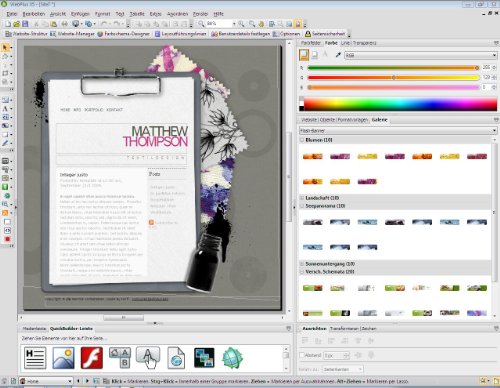The width and height of the screenshot is (500, 388).
Task: Click the Website-Manager button
Action: [72, 34]
